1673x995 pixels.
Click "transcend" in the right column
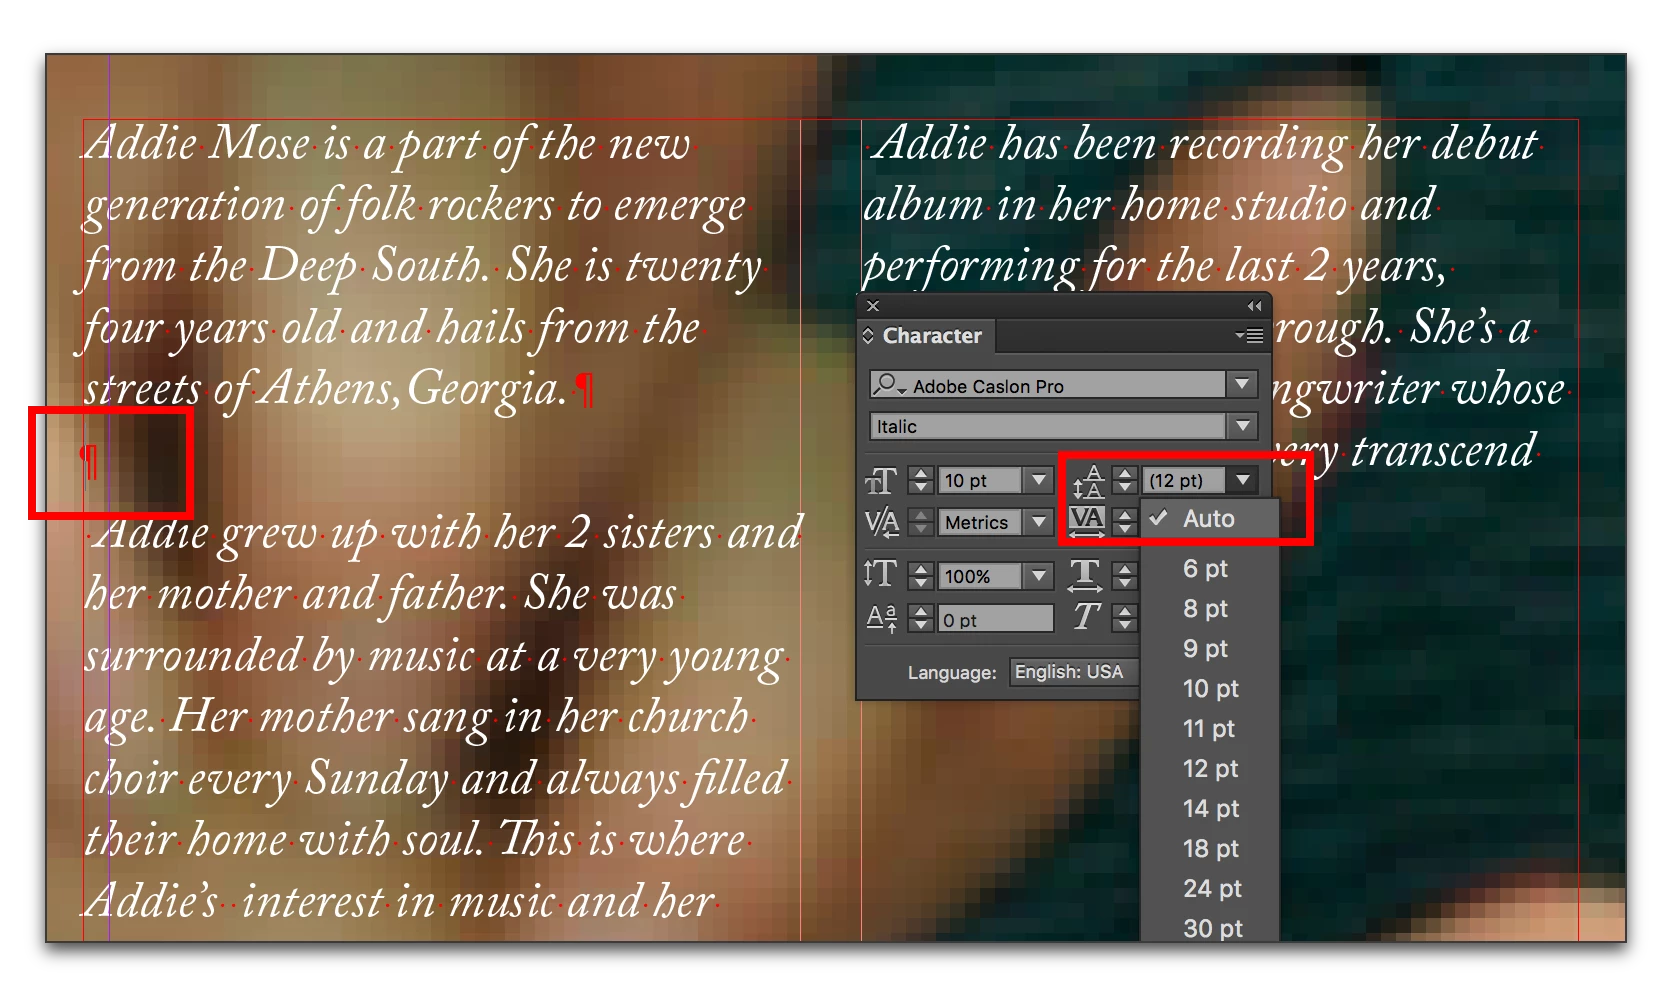coord(1443,450)
